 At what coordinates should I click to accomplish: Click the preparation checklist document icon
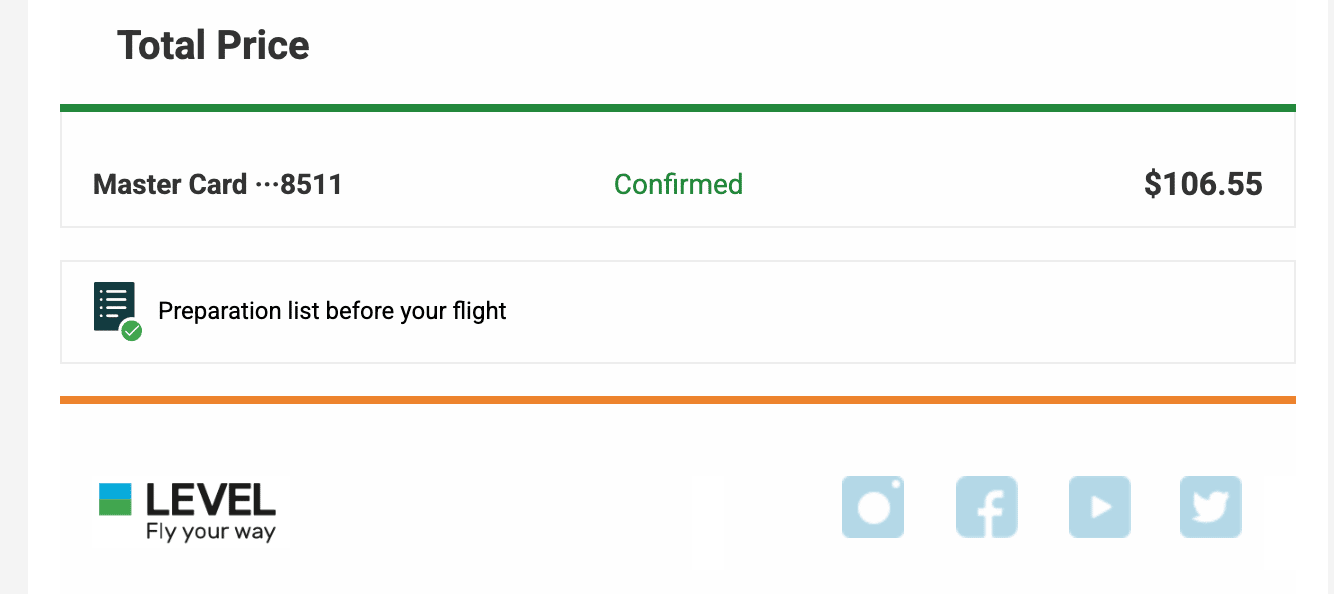click(114, 306)
